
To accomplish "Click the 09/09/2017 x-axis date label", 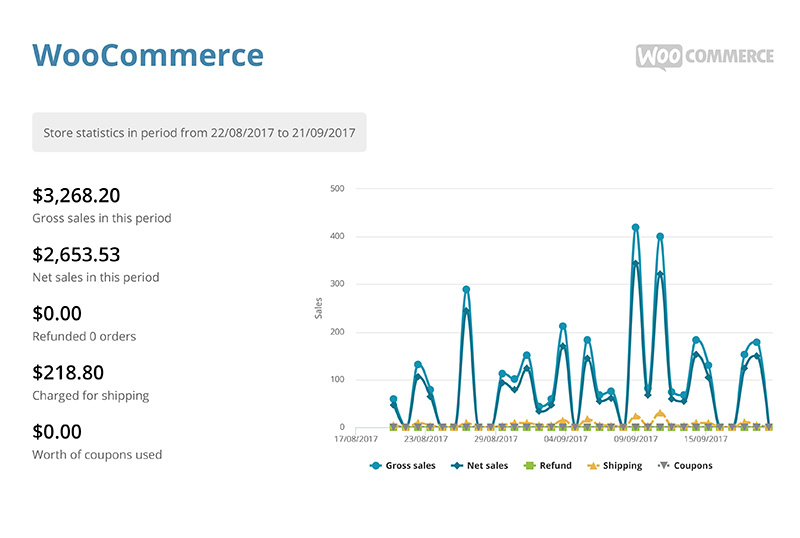I will point(636,439).
